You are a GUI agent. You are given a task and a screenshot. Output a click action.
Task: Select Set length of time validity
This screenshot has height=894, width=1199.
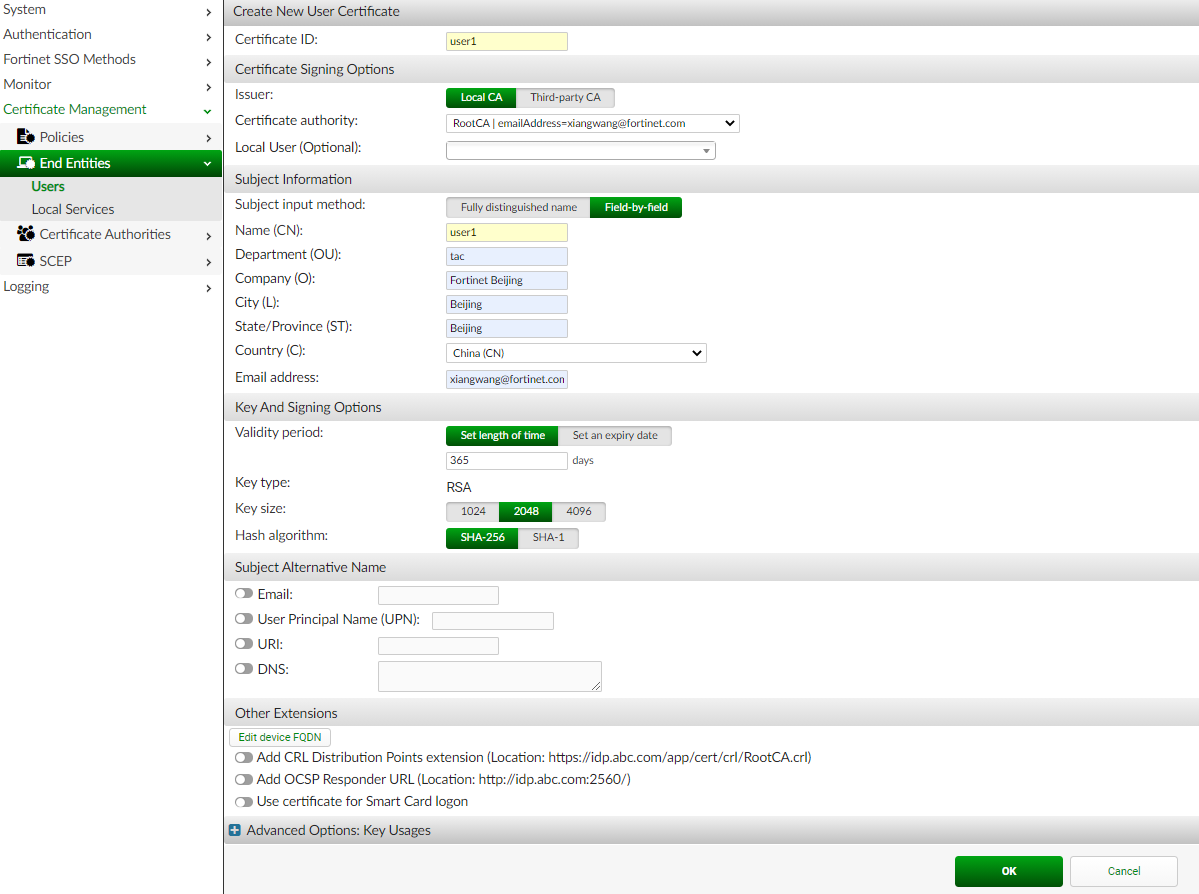pyautogui.click(x=502, y=435)
